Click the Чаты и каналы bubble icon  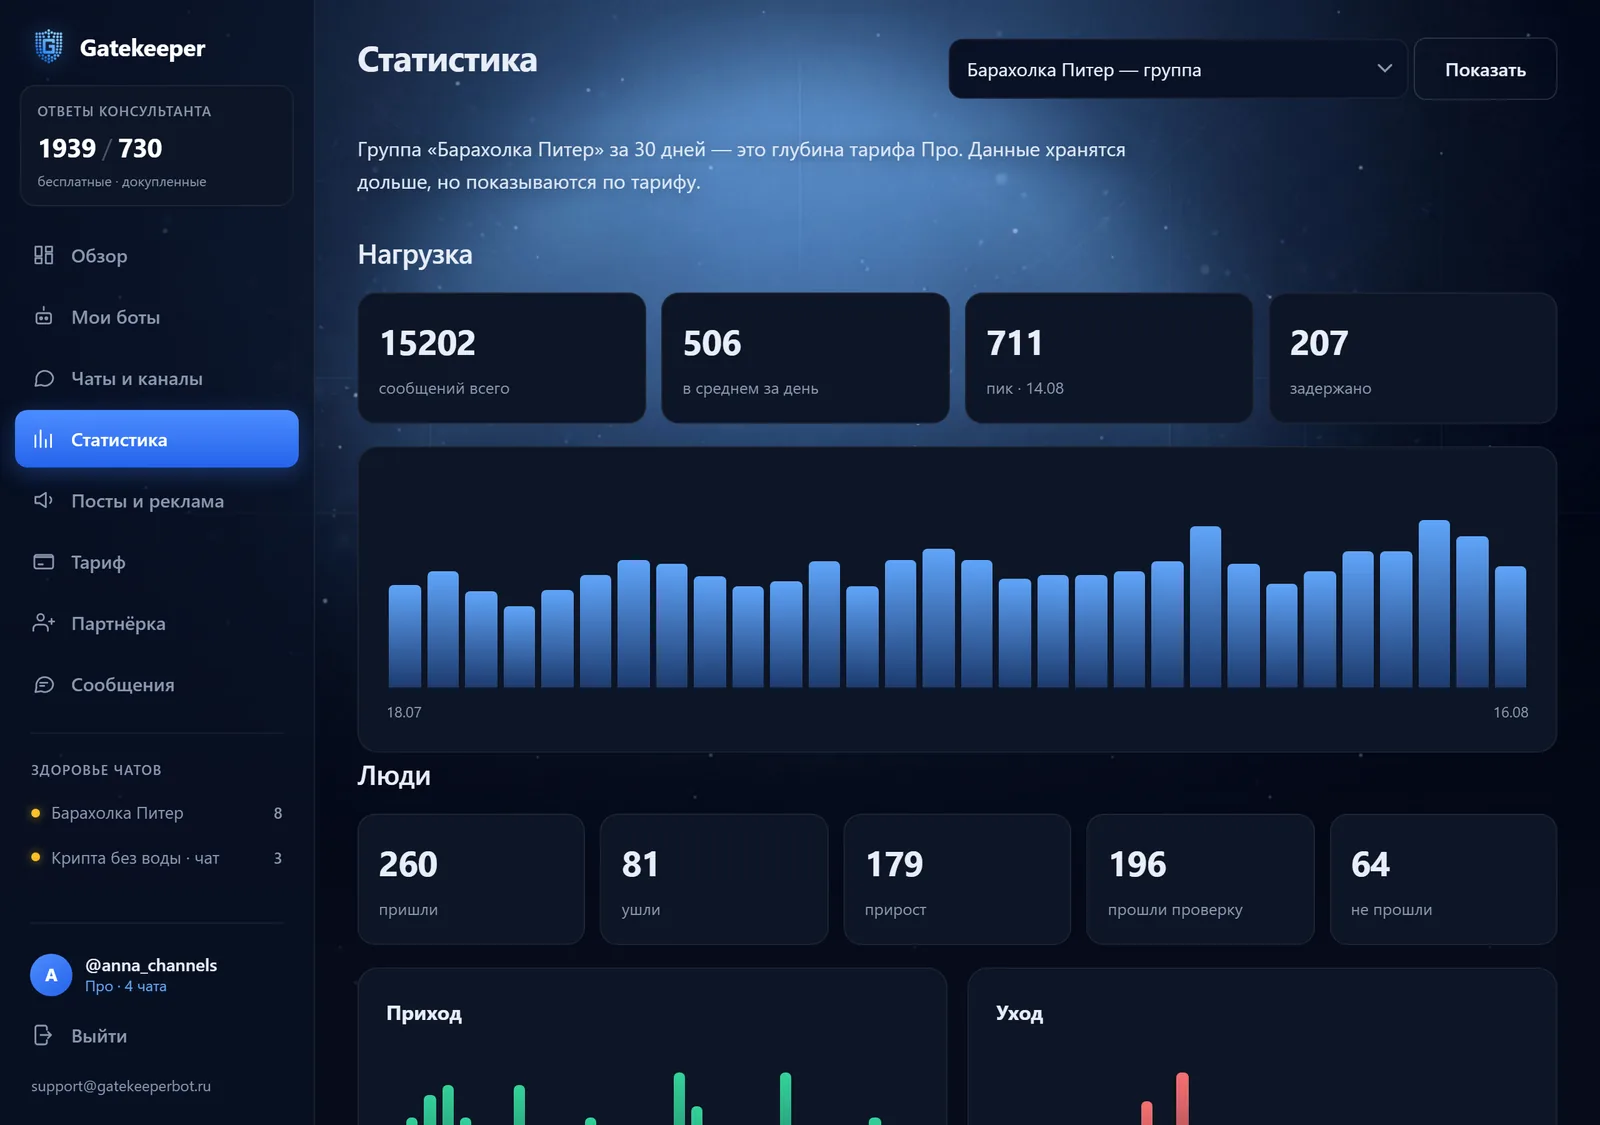click(x=43, y=378)
